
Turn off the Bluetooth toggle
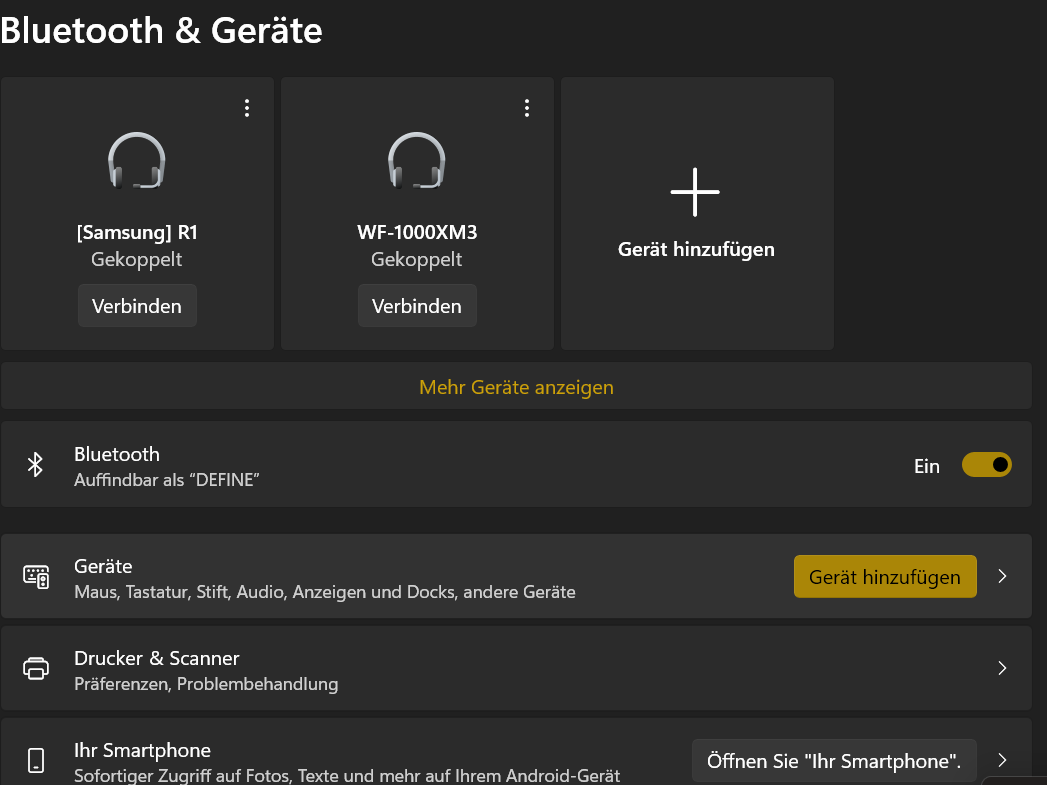(986, 465)
